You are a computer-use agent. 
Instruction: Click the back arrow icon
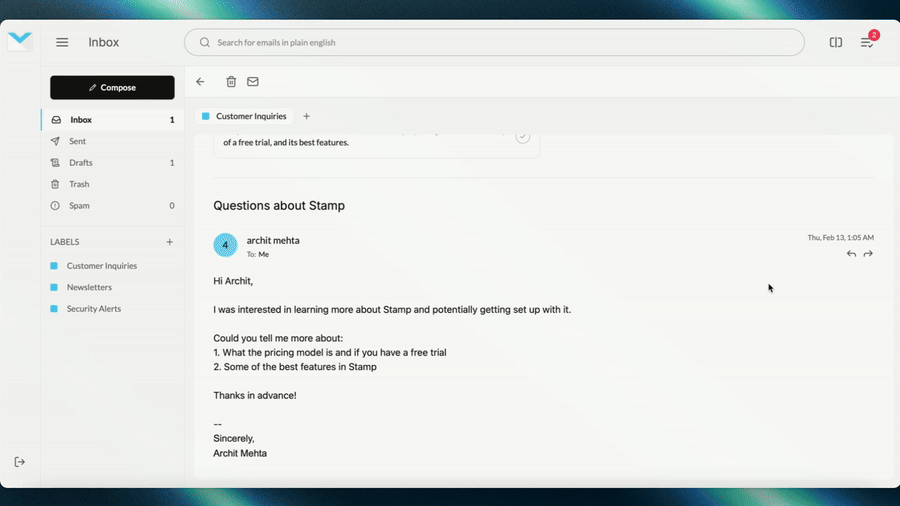(200, 82)
